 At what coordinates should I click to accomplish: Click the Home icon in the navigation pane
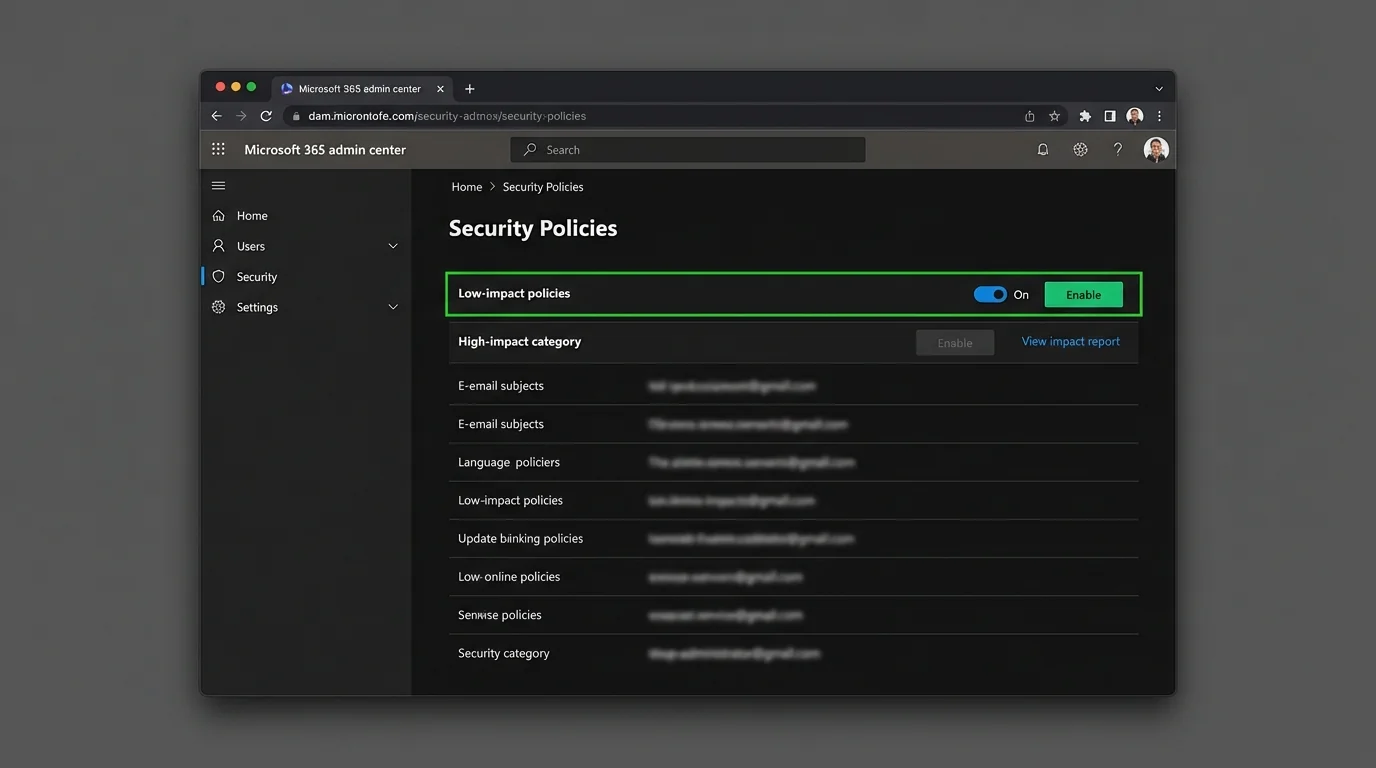218,215
